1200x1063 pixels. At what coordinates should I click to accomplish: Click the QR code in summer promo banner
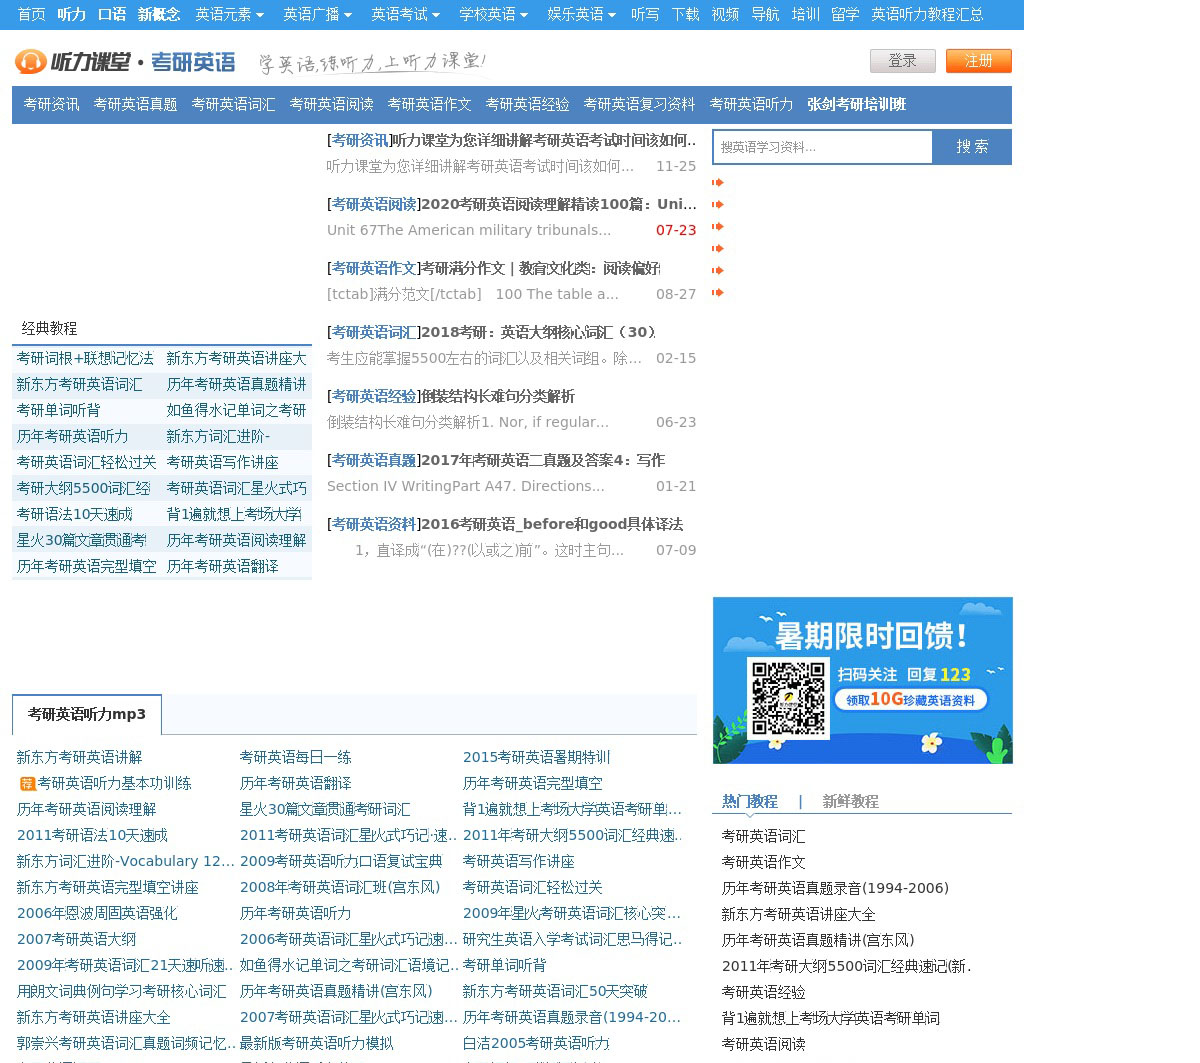788,697
